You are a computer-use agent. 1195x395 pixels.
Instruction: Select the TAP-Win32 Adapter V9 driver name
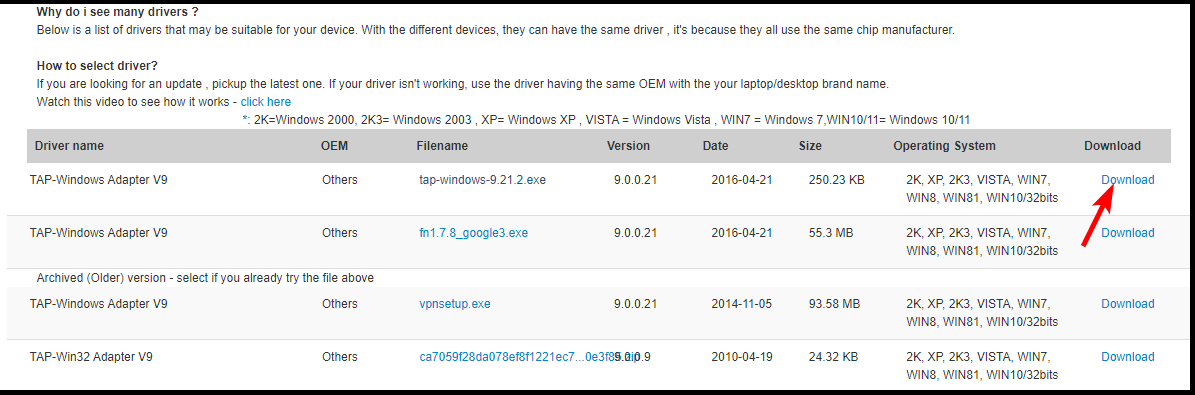92,356
